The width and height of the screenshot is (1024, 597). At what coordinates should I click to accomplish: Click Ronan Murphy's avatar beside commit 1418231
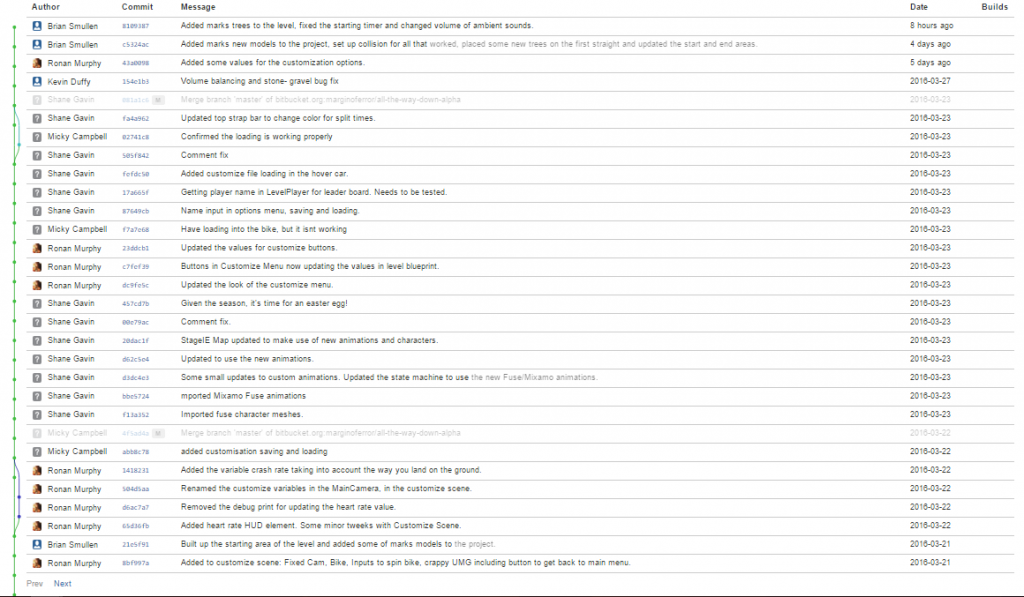(37, 470)
